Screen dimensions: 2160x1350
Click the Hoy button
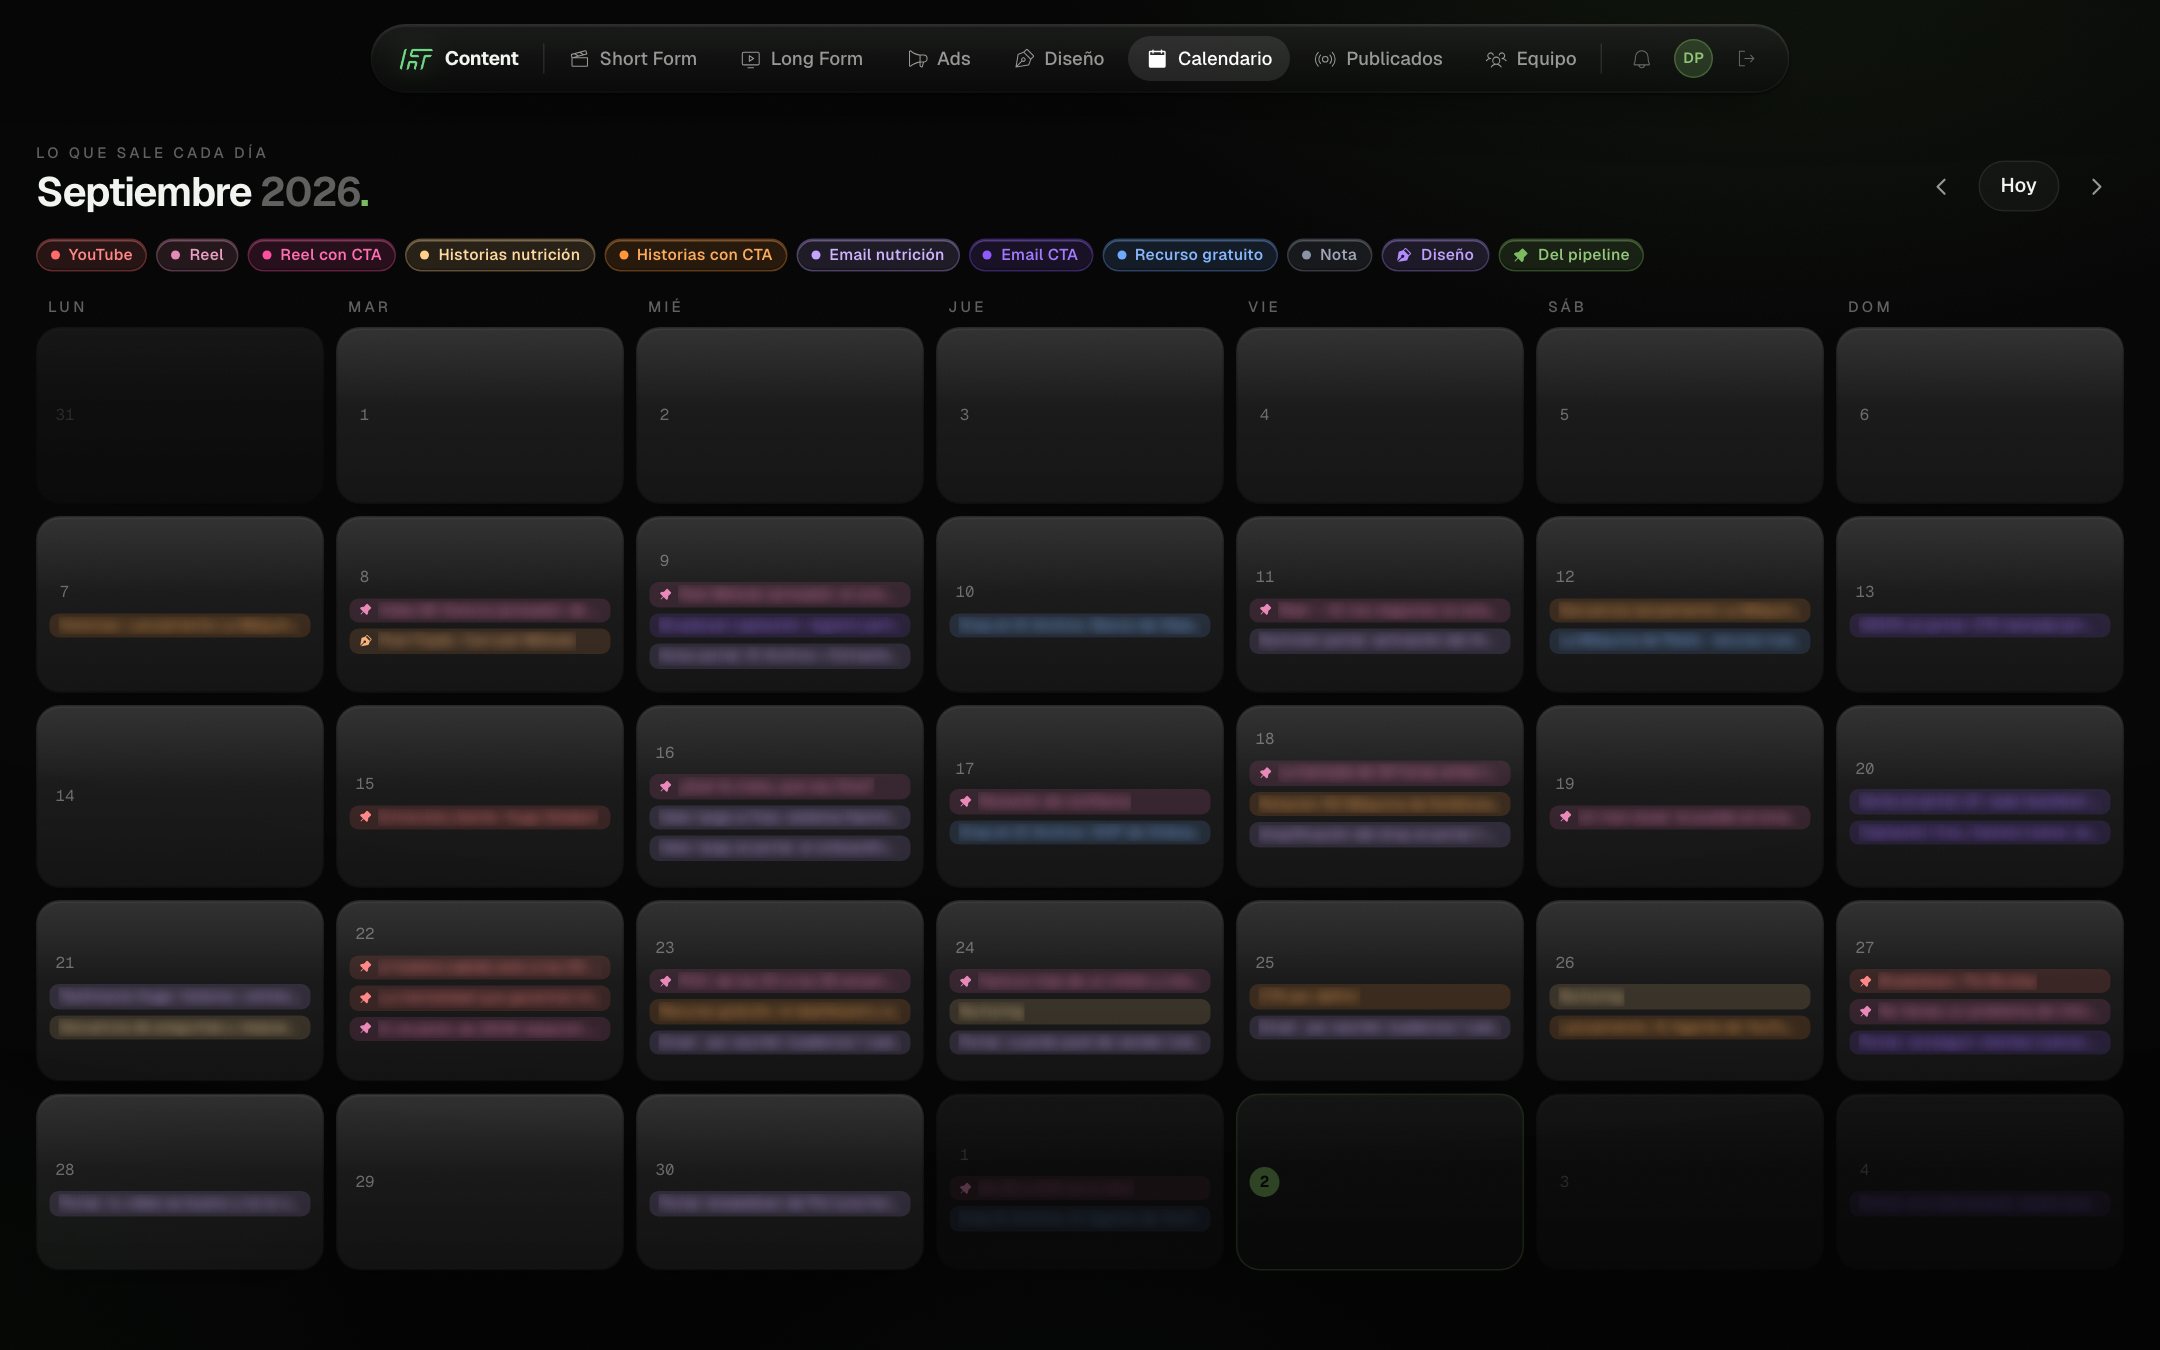tap(2018, 186)
